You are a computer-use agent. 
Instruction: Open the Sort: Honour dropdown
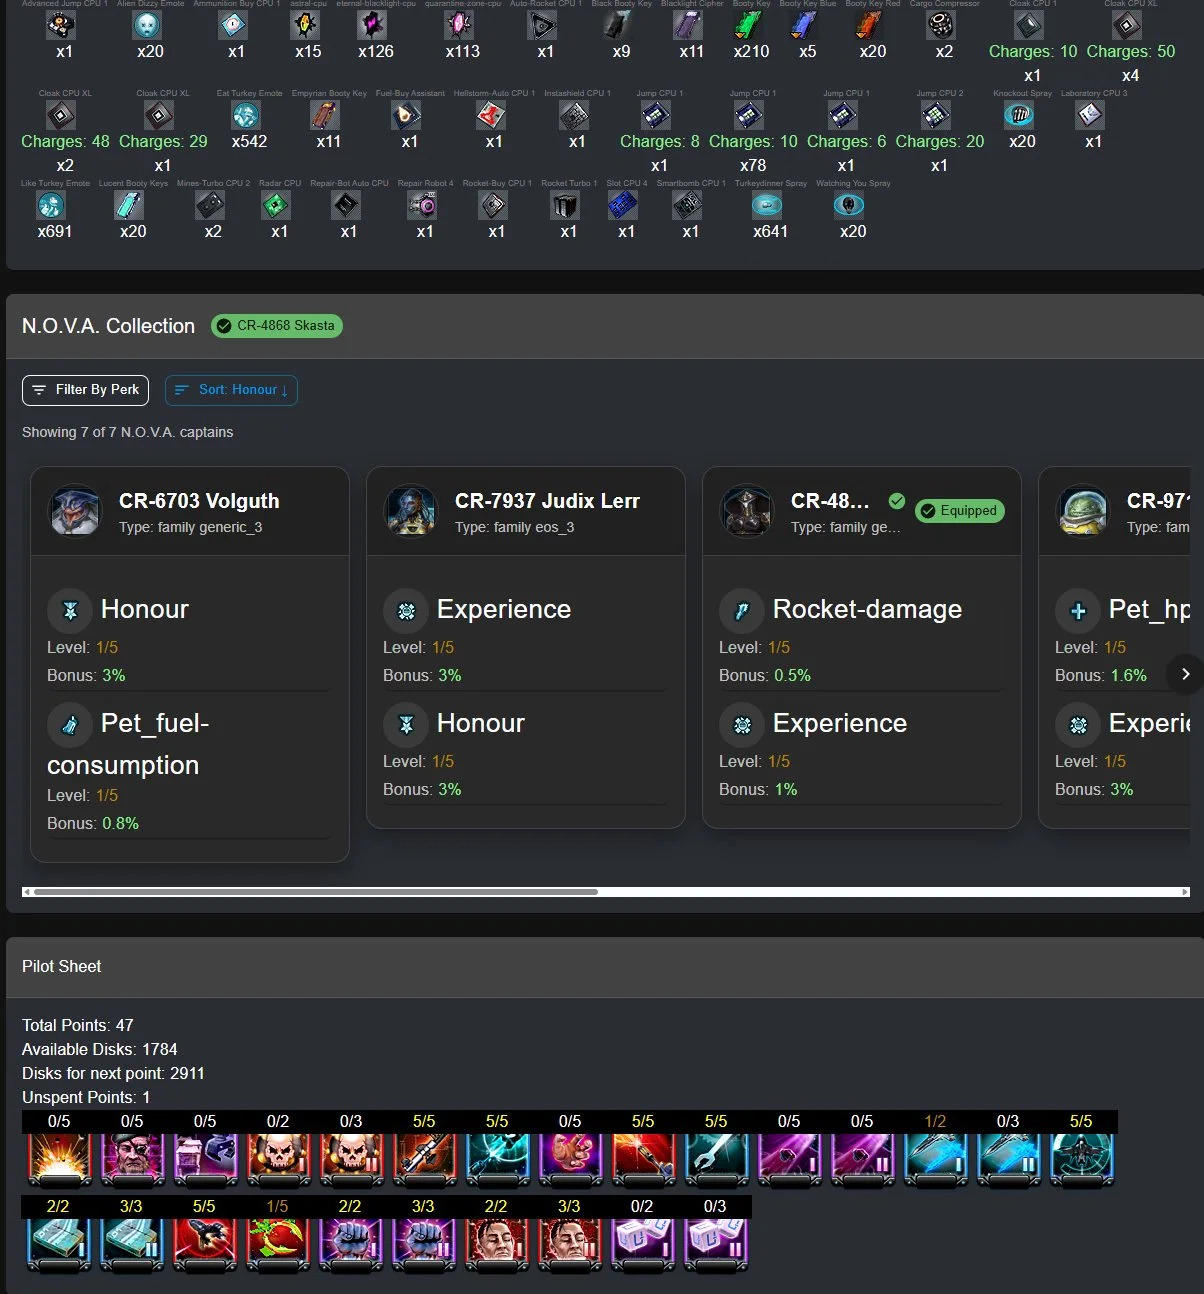click(x=231, y=390)
